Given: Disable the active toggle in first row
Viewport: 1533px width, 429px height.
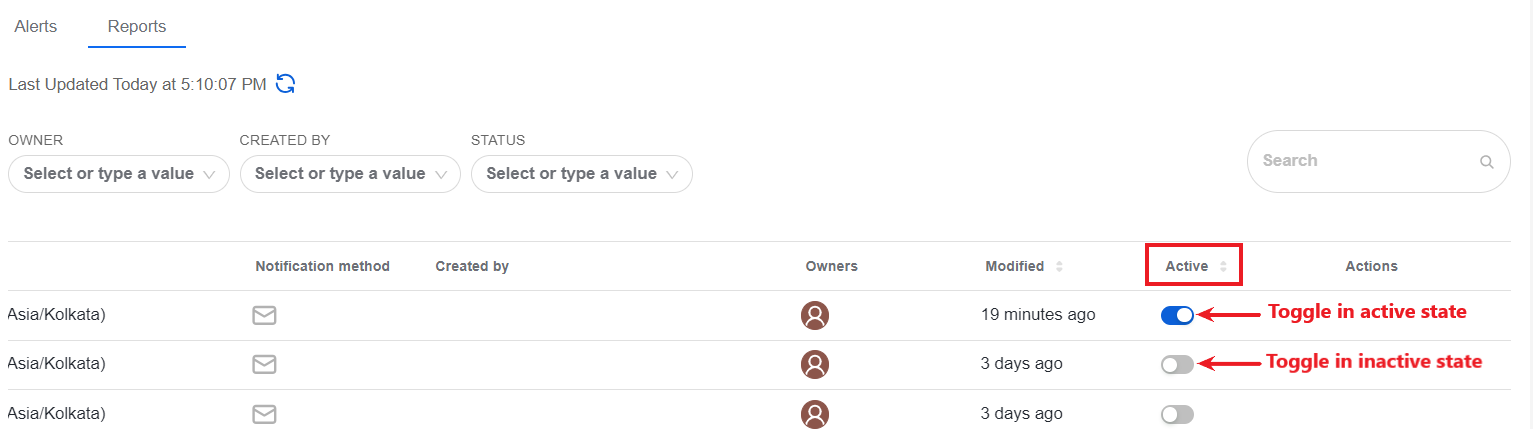Looking at the screenshot, I should click(x=1177, y=315).
